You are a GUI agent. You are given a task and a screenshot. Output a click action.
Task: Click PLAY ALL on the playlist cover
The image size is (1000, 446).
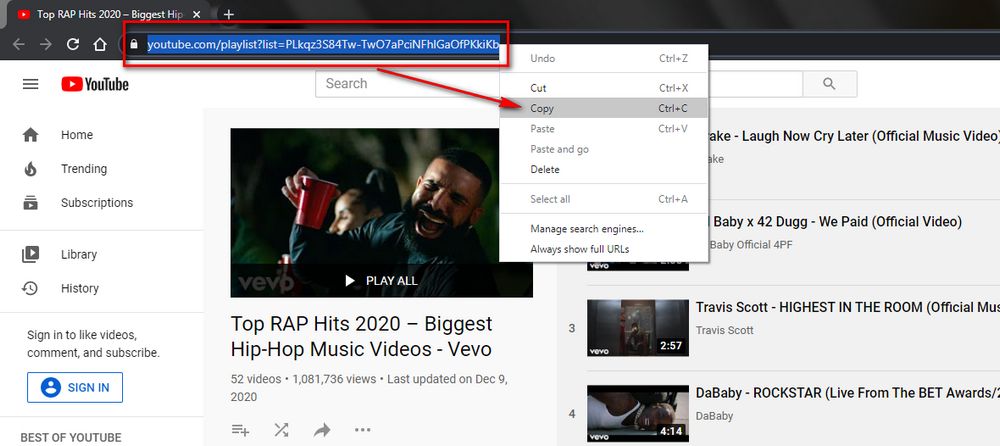pyautogui.click(x=381, y=281)
